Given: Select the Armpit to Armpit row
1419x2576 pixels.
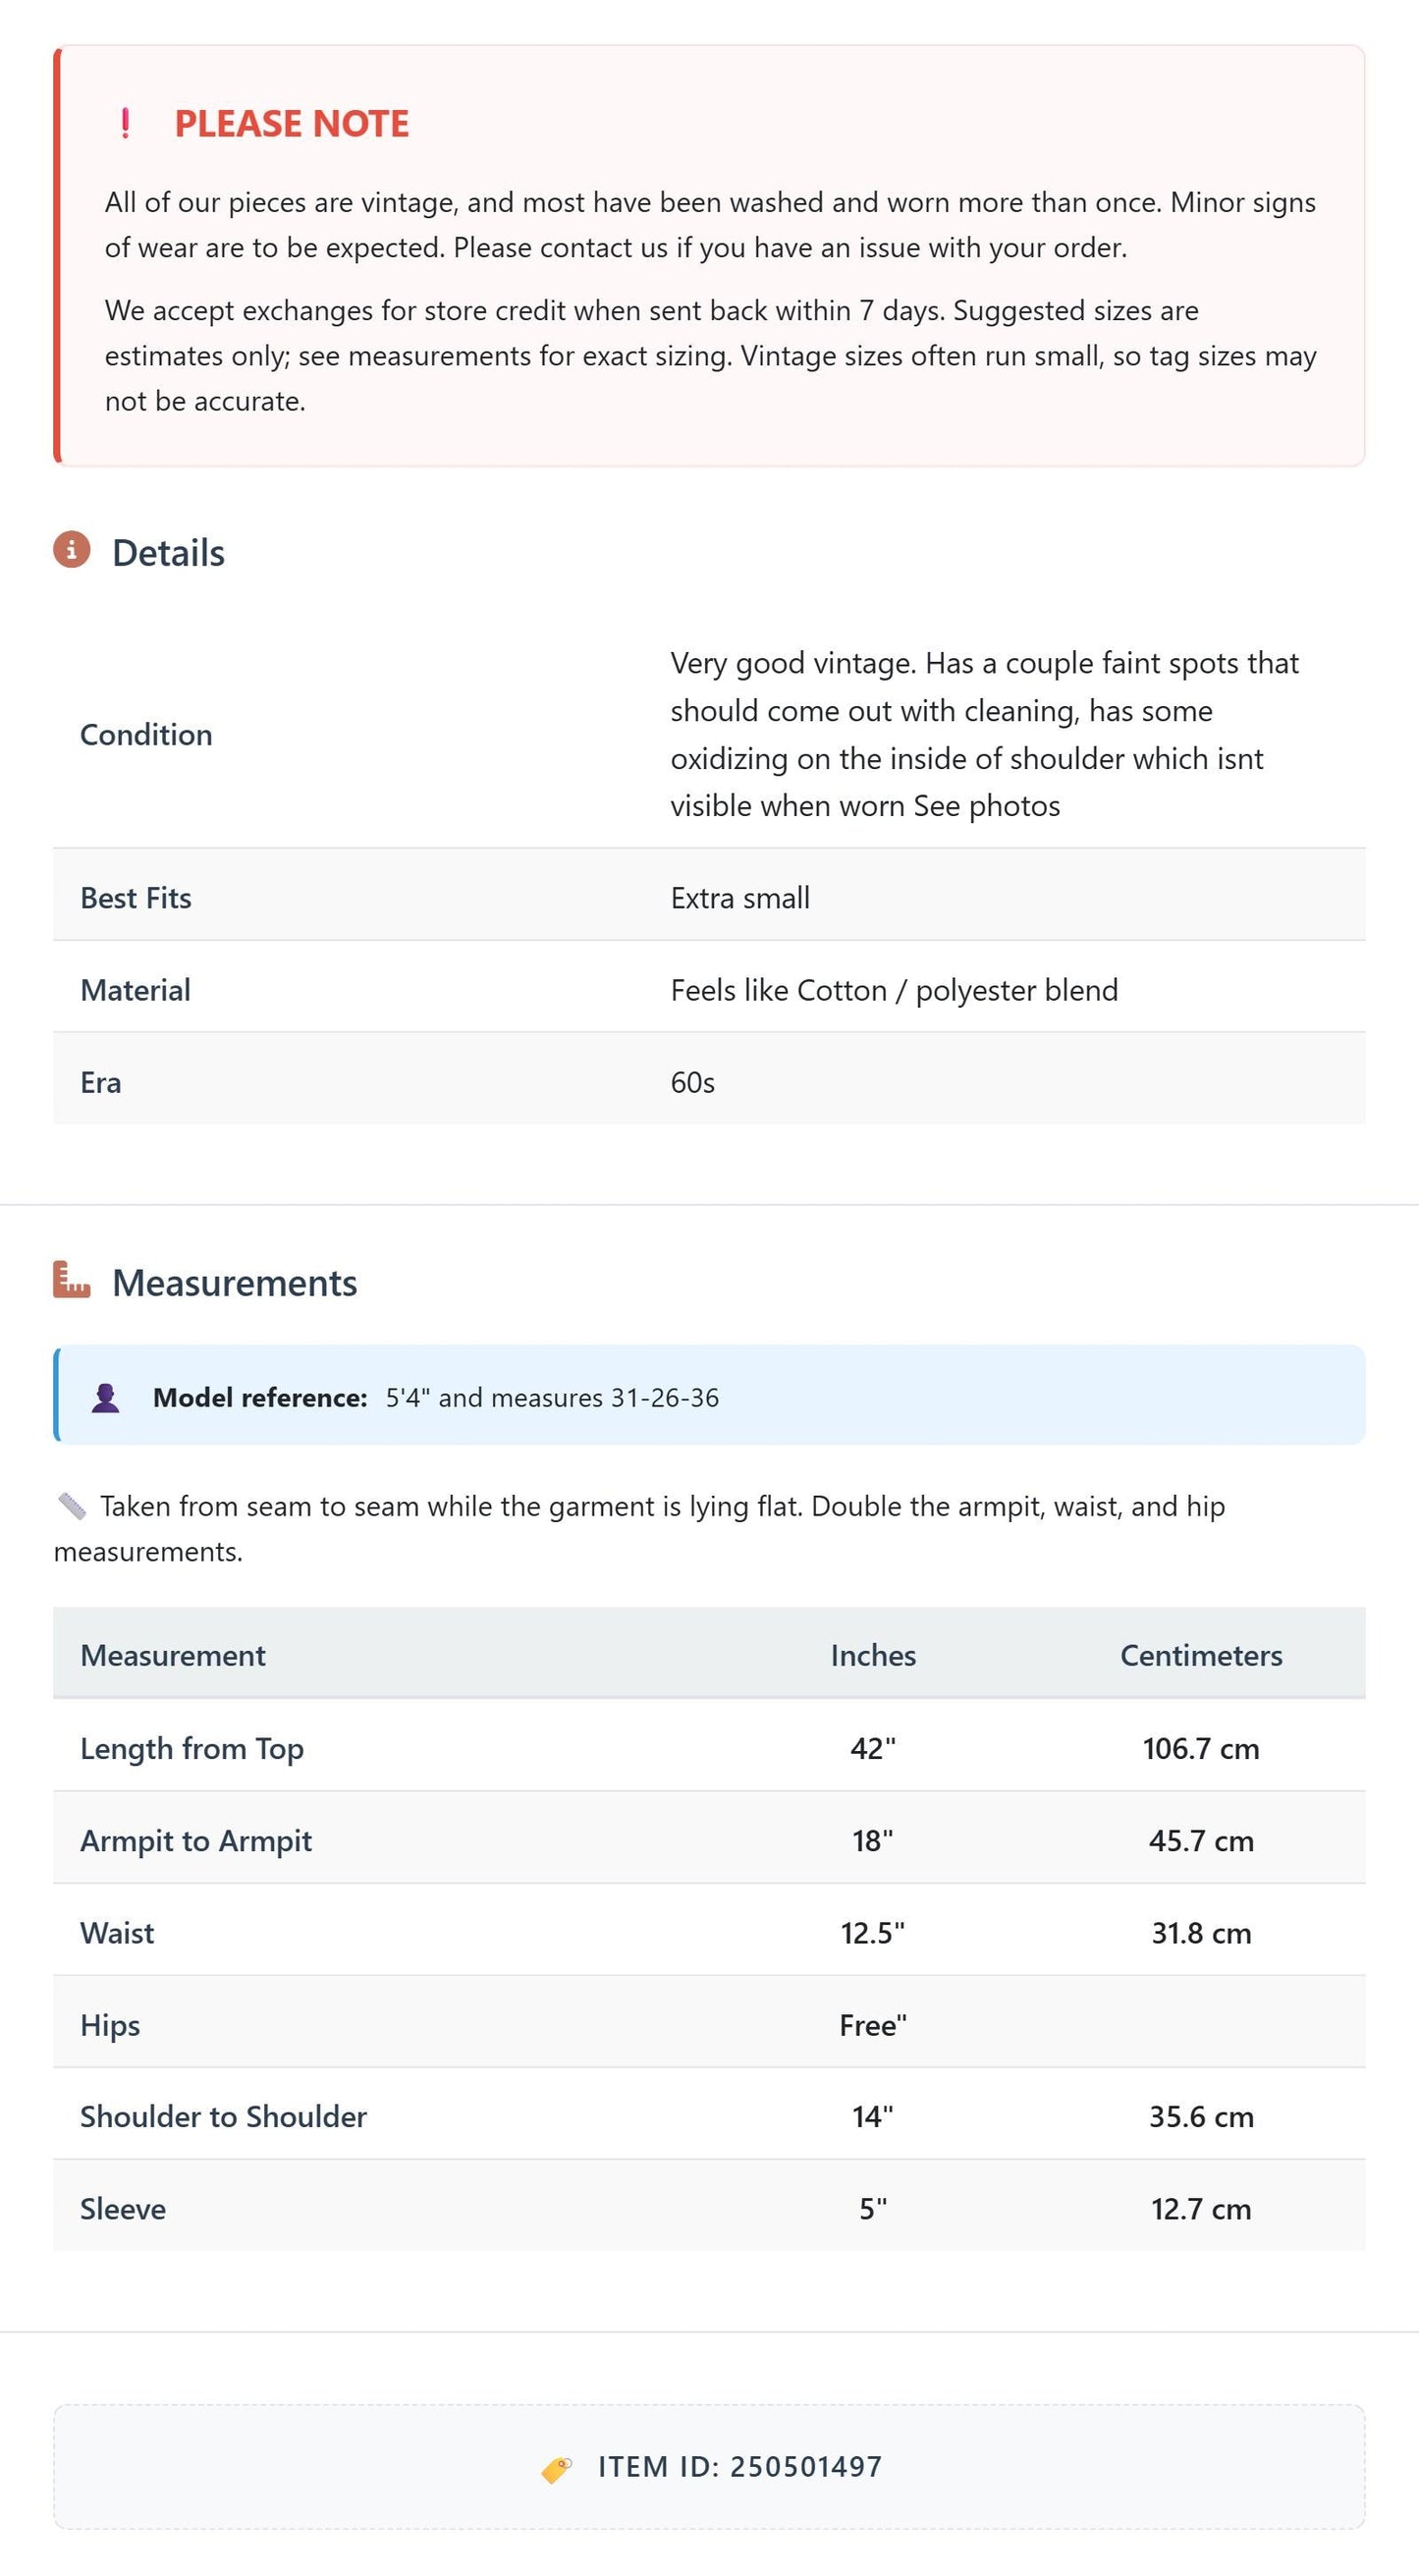Looking at the screenshot, I should coord(709,1838).
